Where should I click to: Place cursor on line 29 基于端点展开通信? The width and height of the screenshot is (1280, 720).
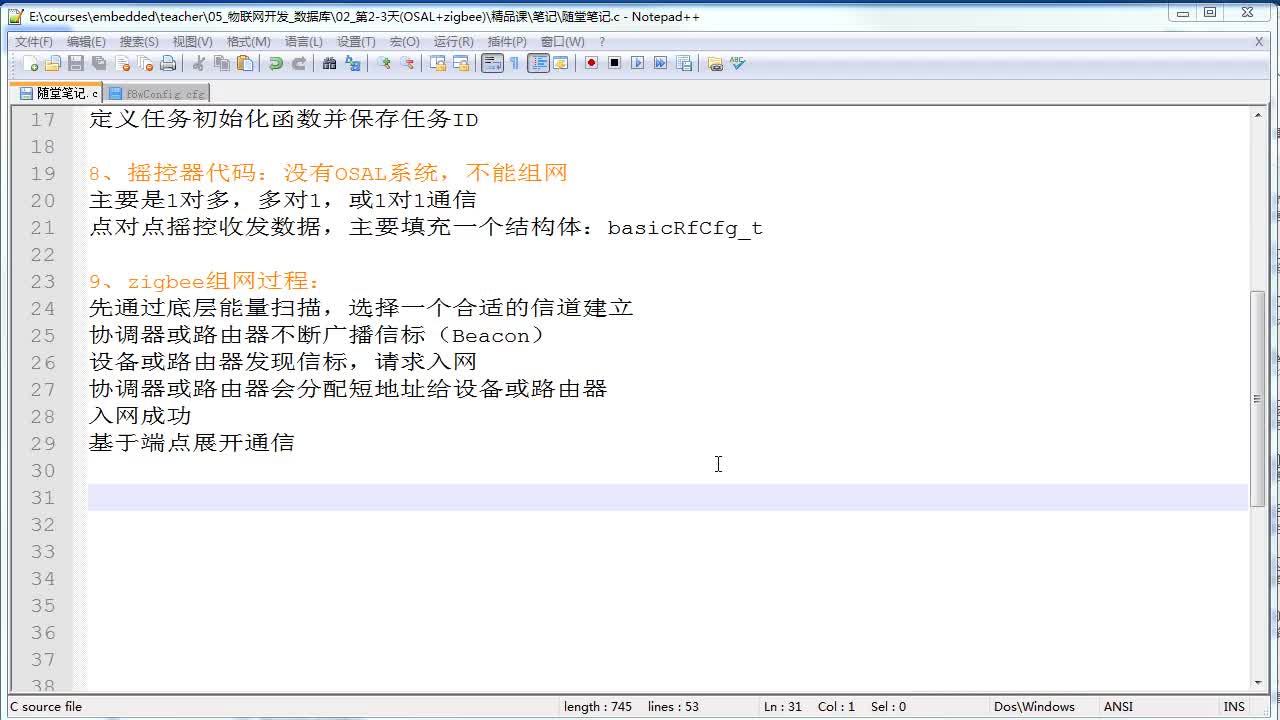(x=191, y=443)
